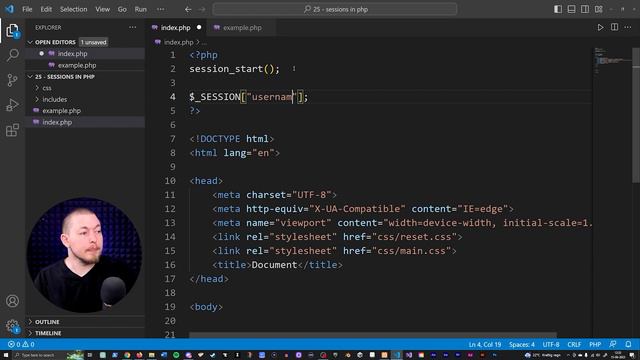
Task: Click the index.php breadcrumb
Action: tap(178, 42)
